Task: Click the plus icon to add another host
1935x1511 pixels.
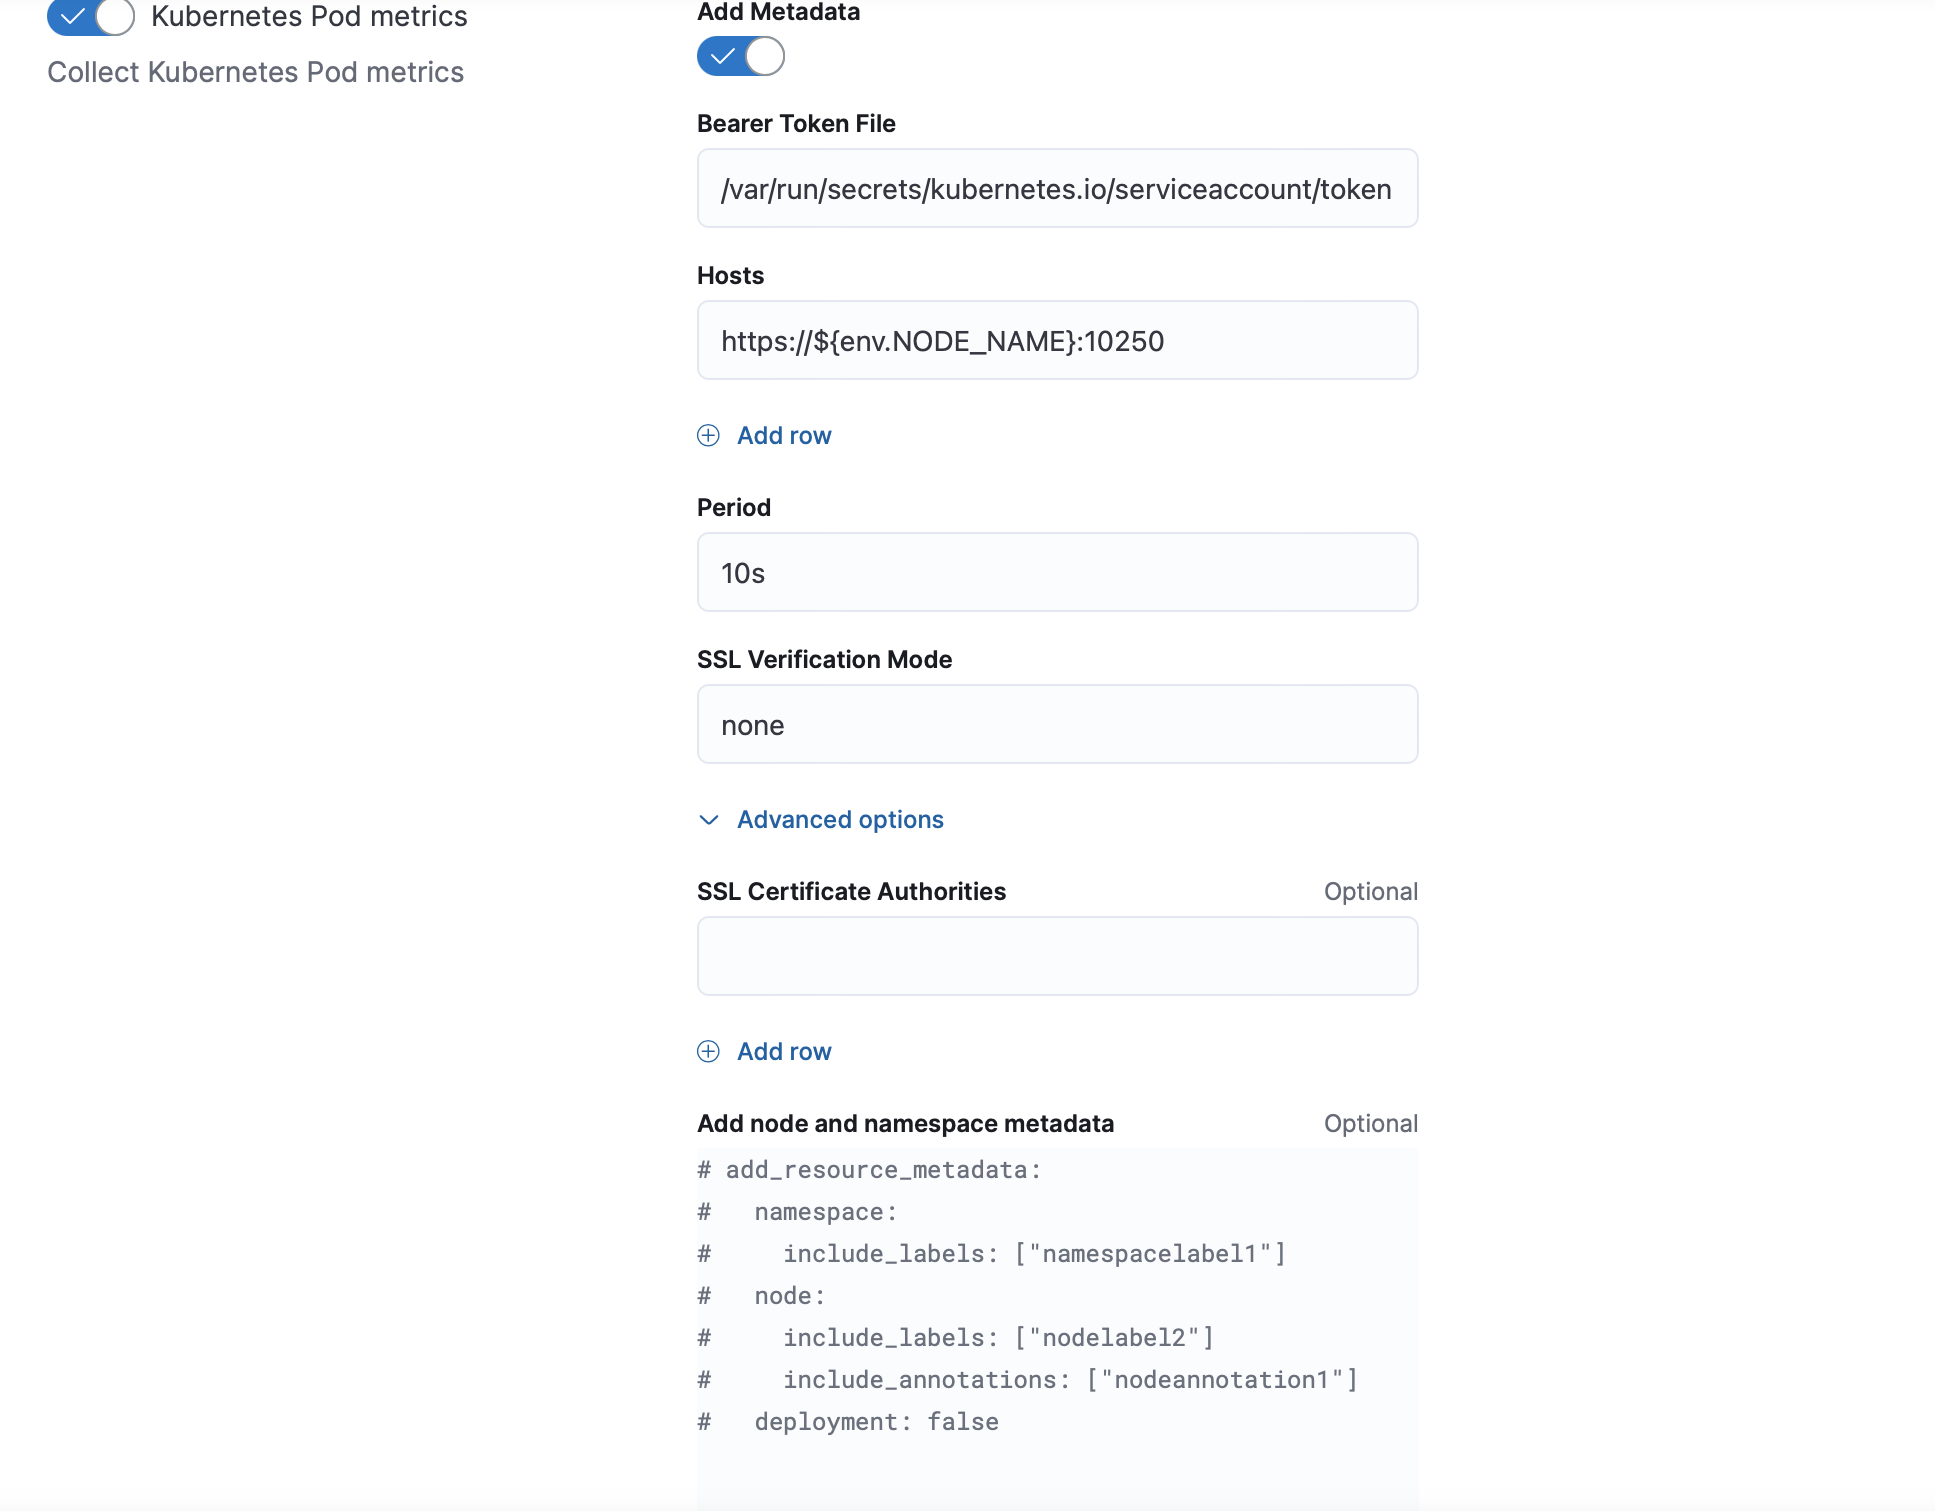Action: [x=709, y=435]
